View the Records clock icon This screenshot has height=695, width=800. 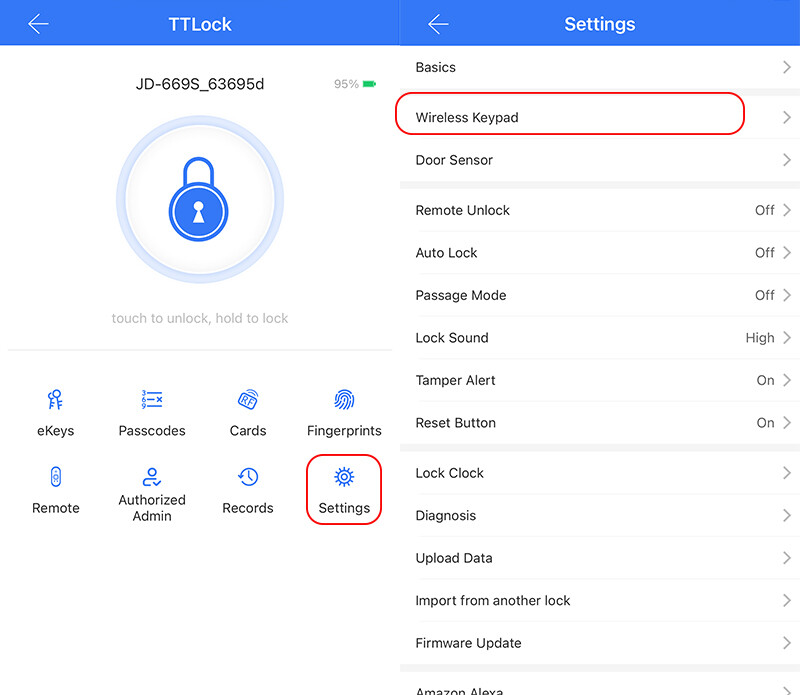pos(248,478)
